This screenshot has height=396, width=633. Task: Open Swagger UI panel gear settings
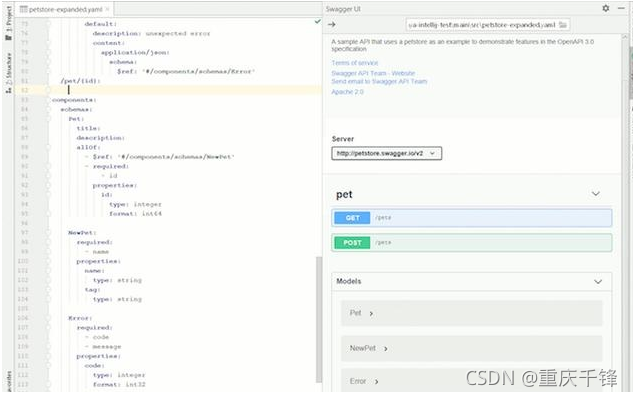coord(606,8)
